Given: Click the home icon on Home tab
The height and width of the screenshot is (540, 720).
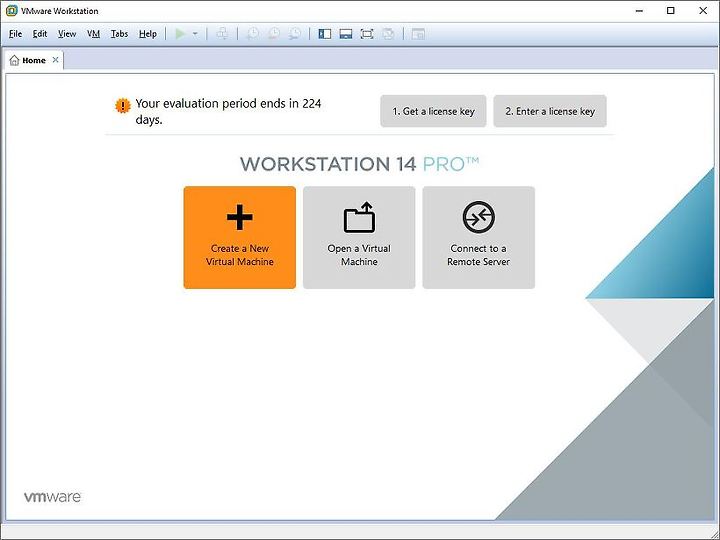Looking at the screenshot, I should (14, 60).
